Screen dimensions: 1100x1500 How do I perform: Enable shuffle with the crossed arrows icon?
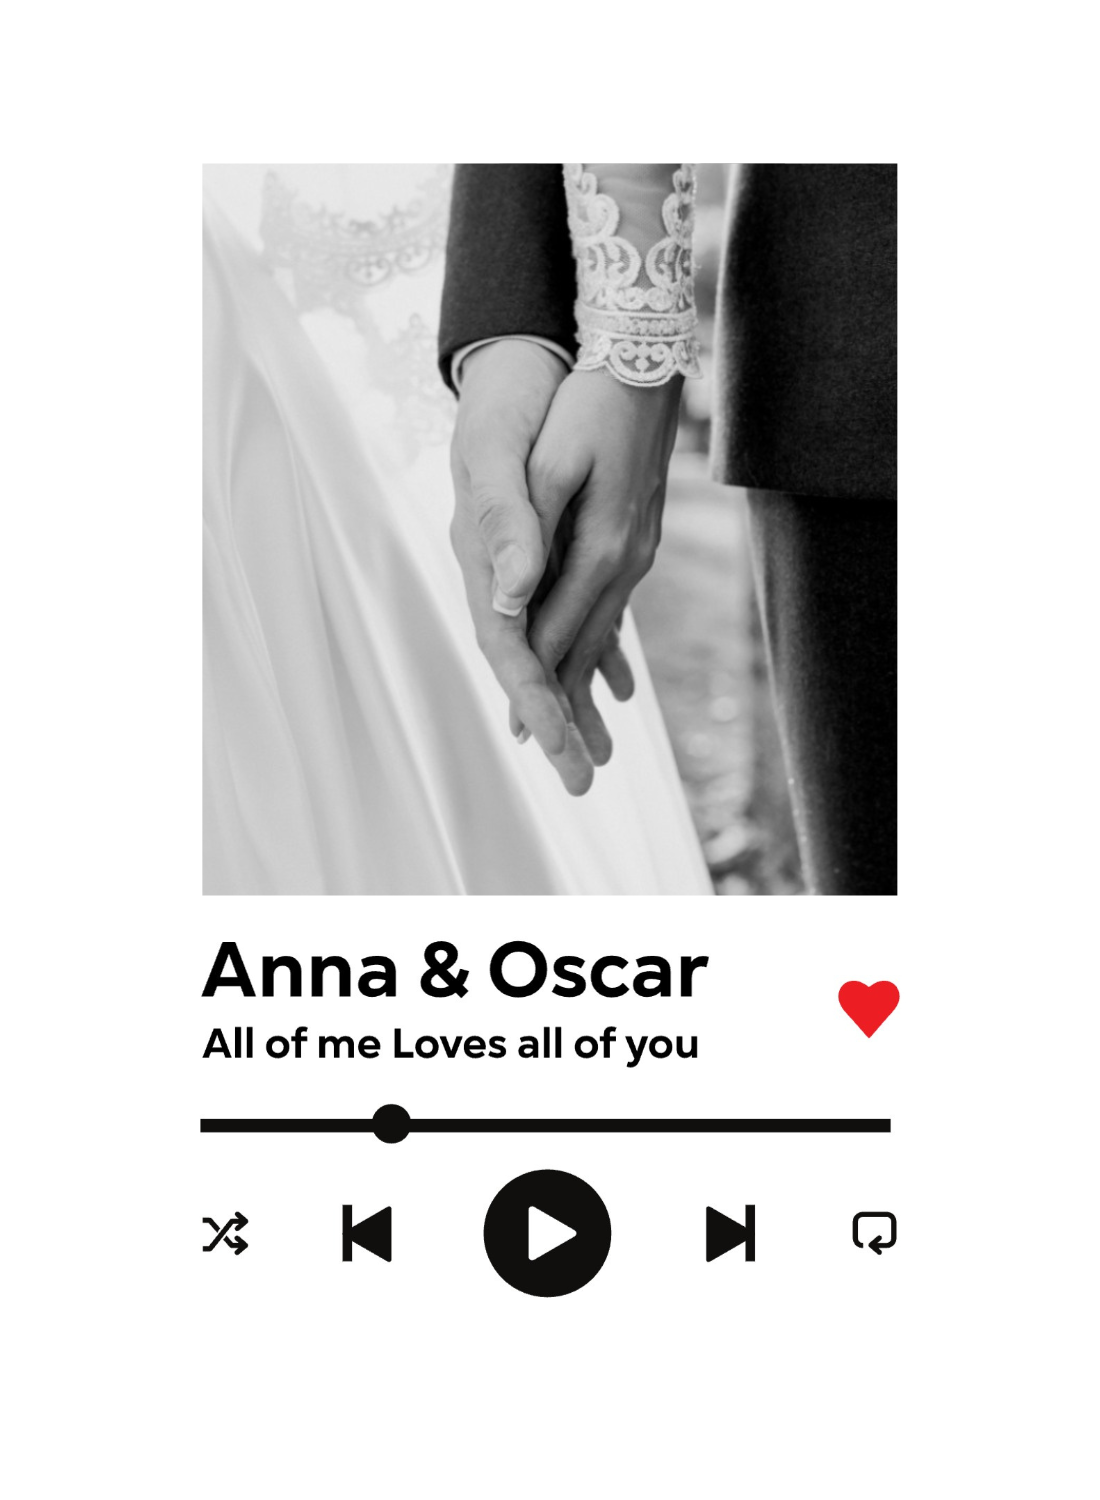pos(226,1233)
